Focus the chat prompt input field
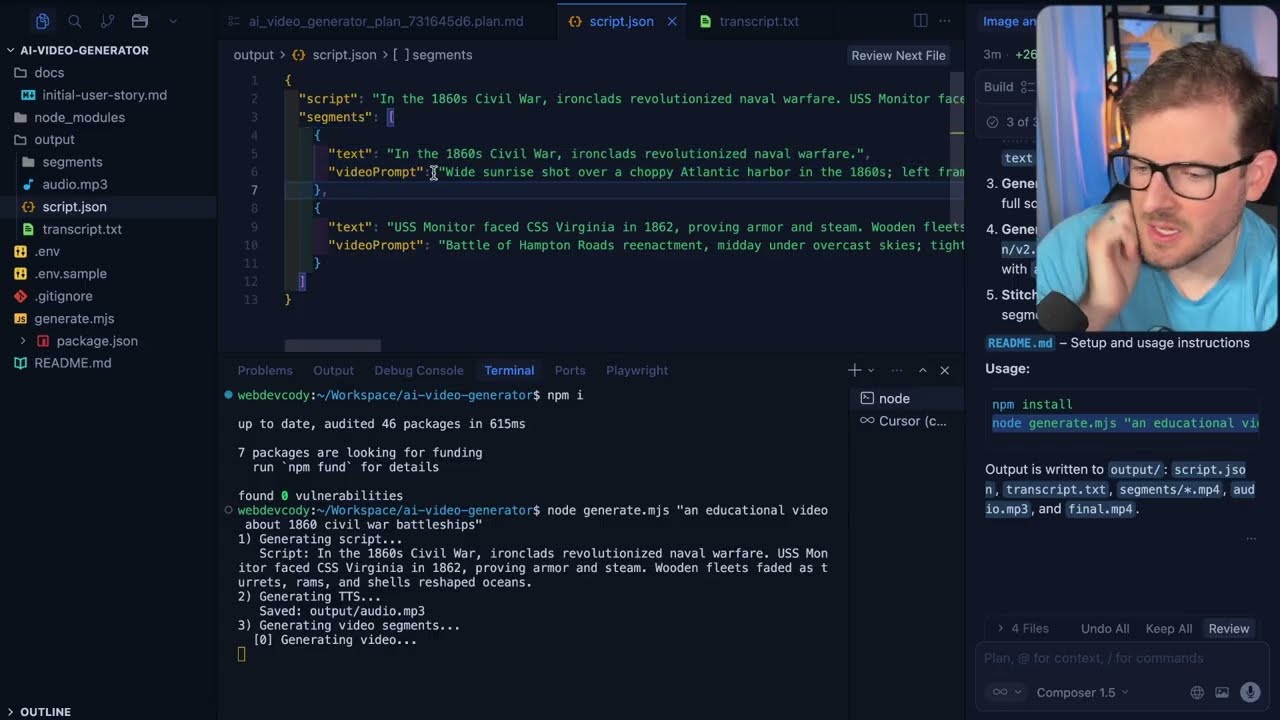1280x720 pixels. click(x=1120, y=658)
